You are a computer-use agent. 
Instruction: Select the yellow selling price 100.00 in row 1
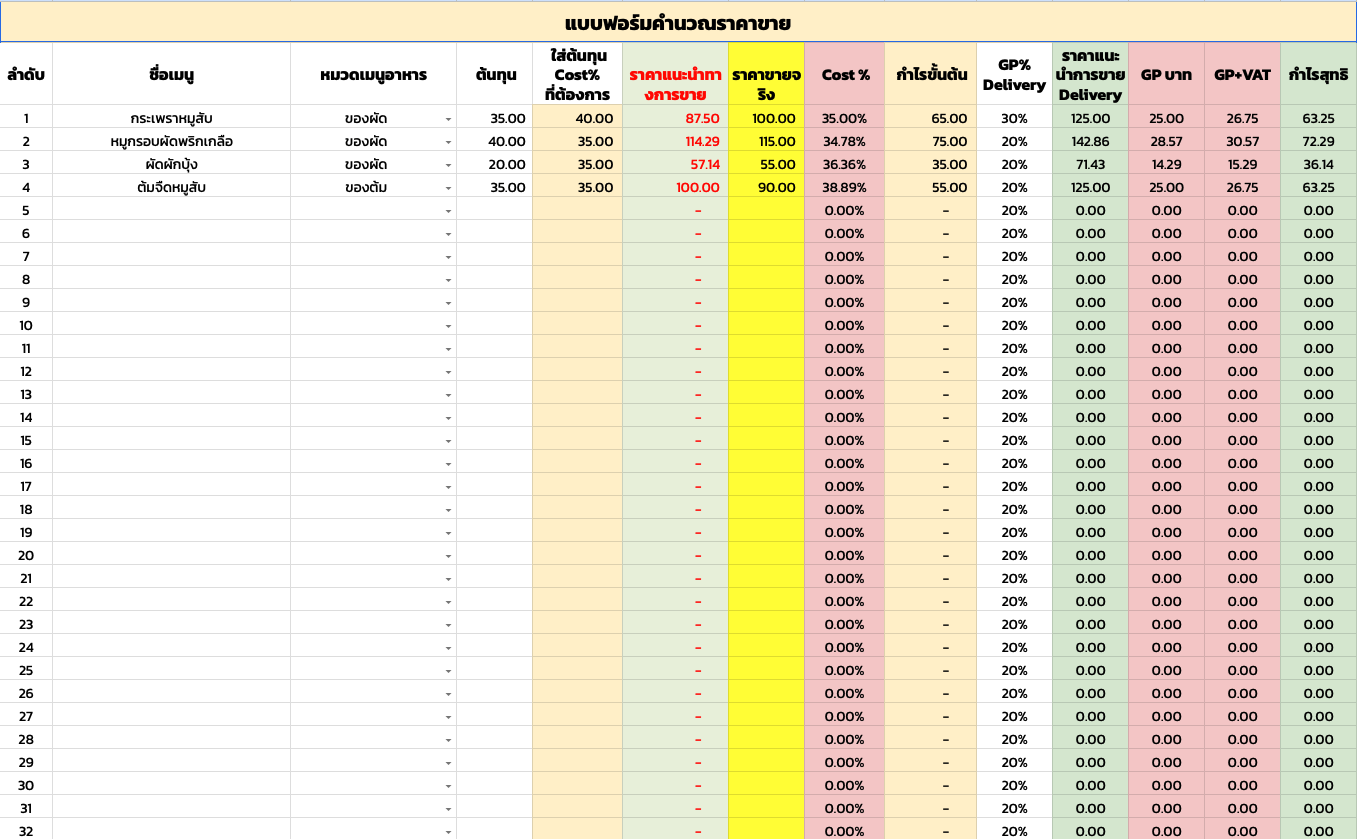tap(767, 118)
